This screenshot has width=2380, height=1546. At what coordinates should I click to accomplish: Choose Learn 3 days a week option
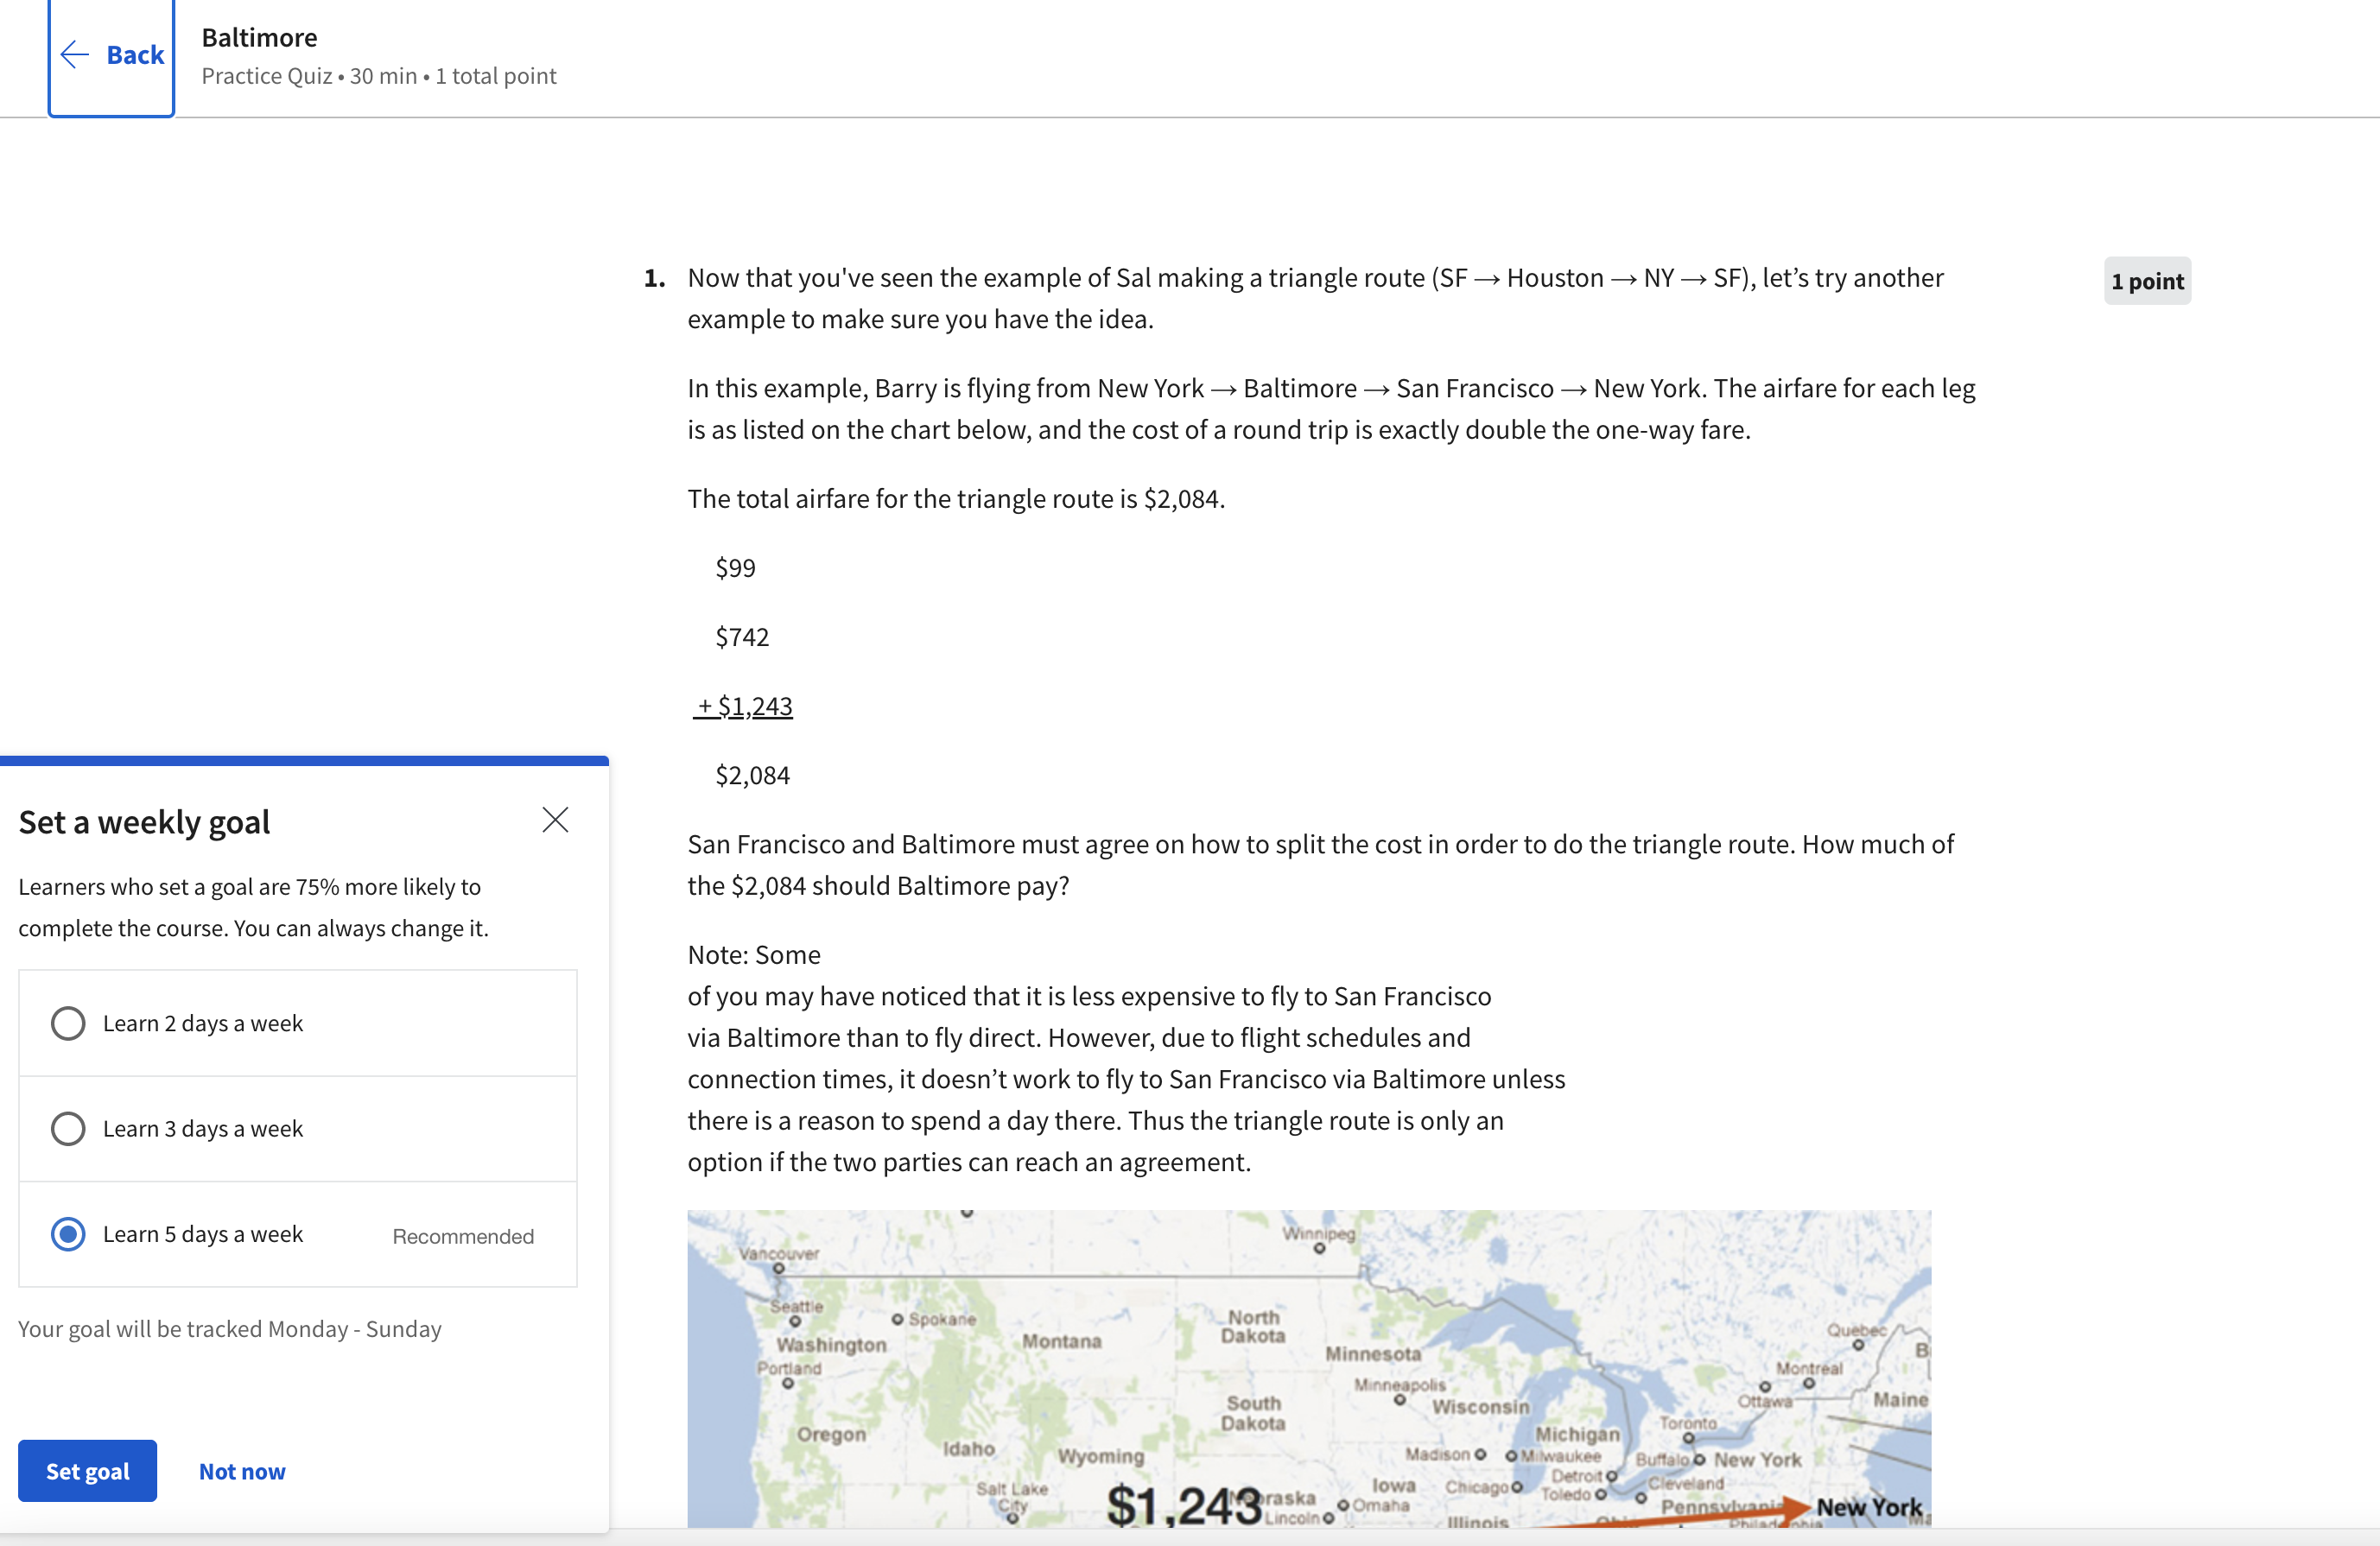68,1128
